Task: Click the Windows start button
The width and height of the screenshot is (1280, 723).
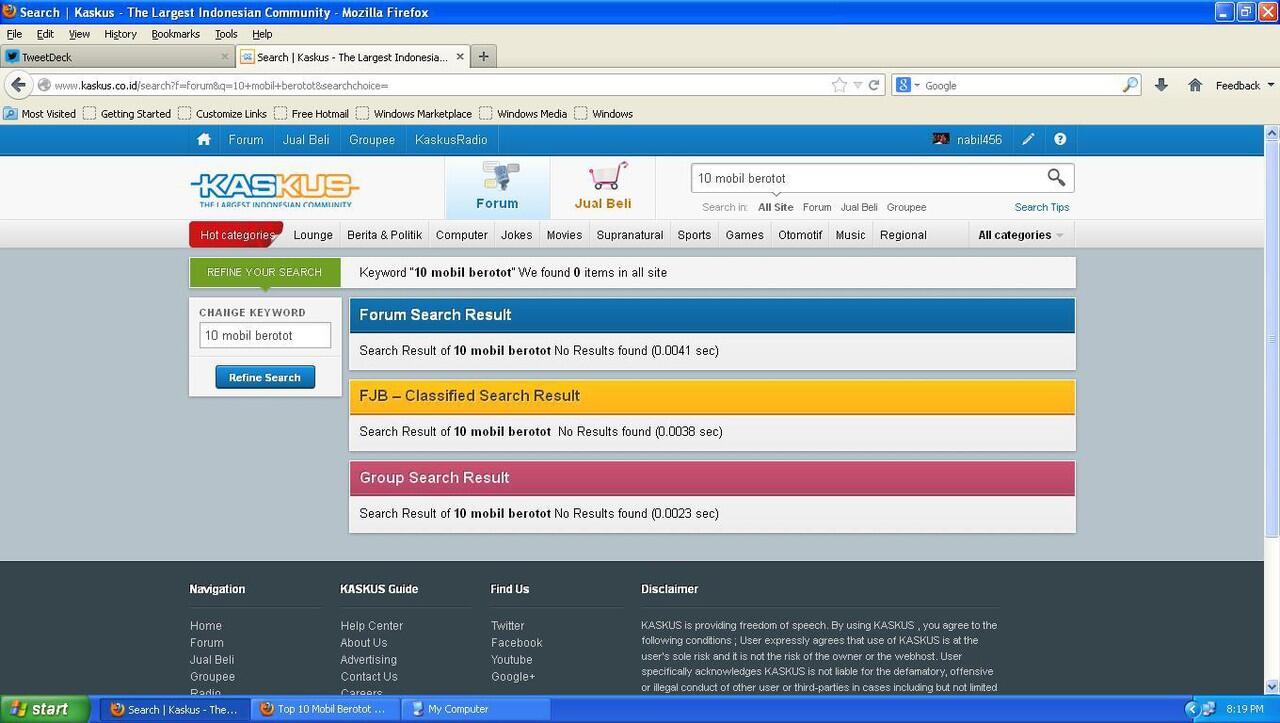Action: pos(45,709)
